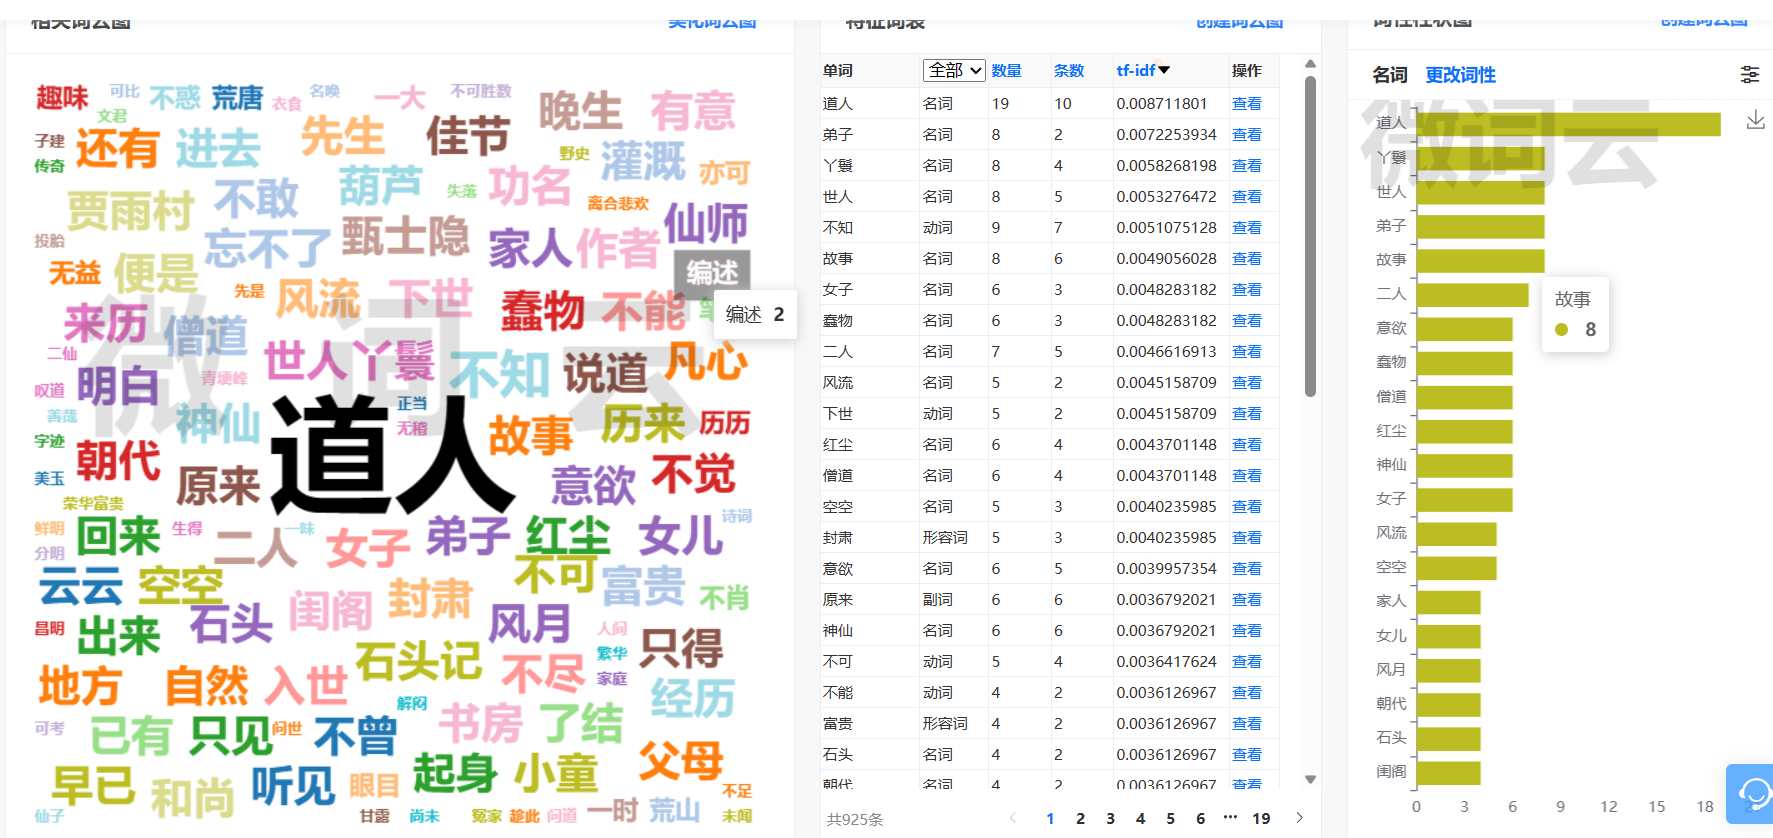Image resolution: width=1773 pixels, height=838 pixels.
Task: Sort the table by 数量
Action: 1006,70
